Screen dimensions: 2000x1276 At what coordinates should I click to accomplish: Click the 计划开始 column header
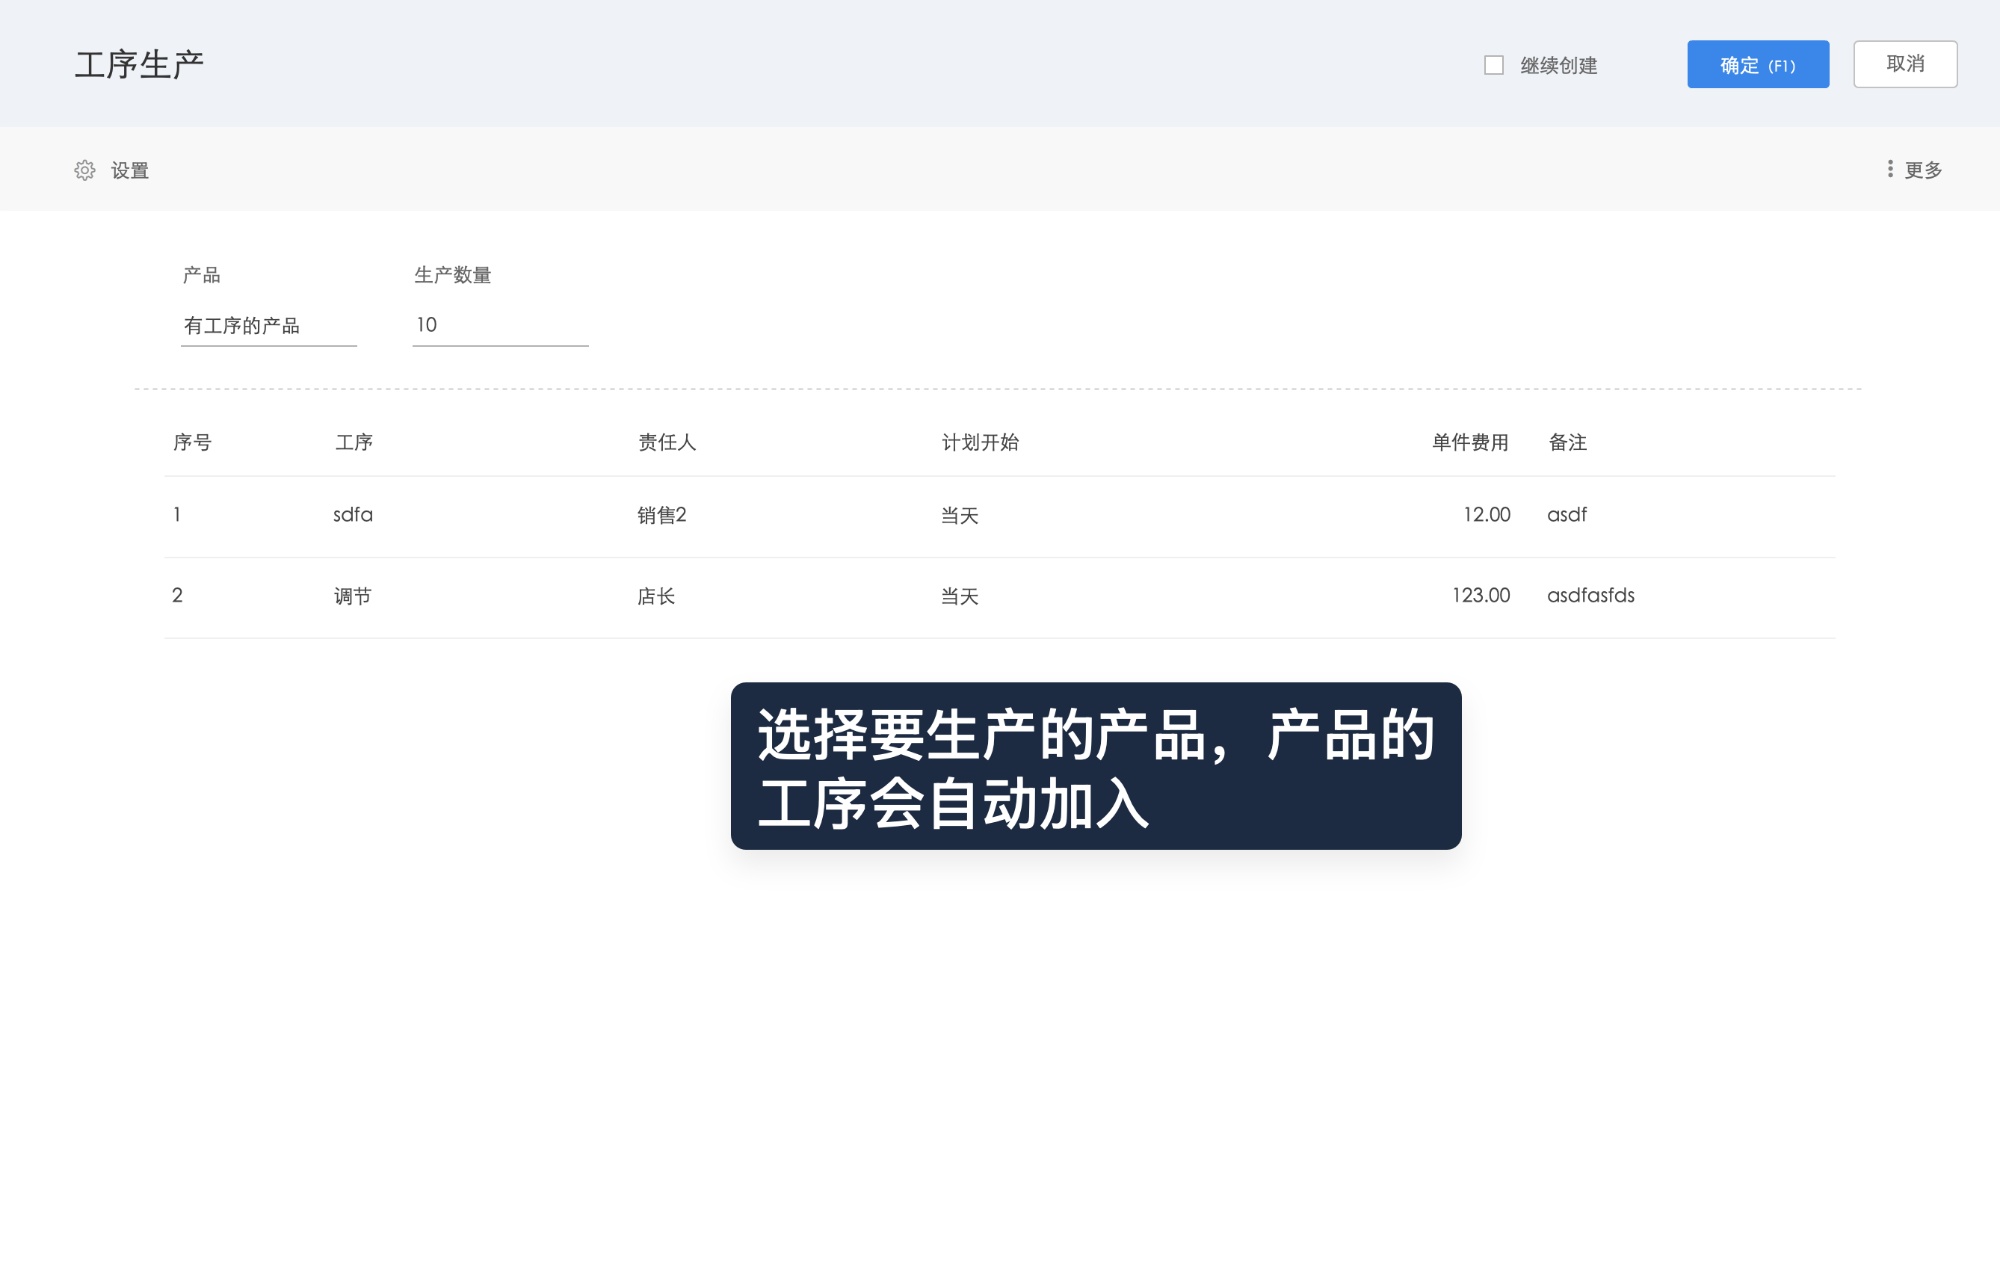[980, 442]
